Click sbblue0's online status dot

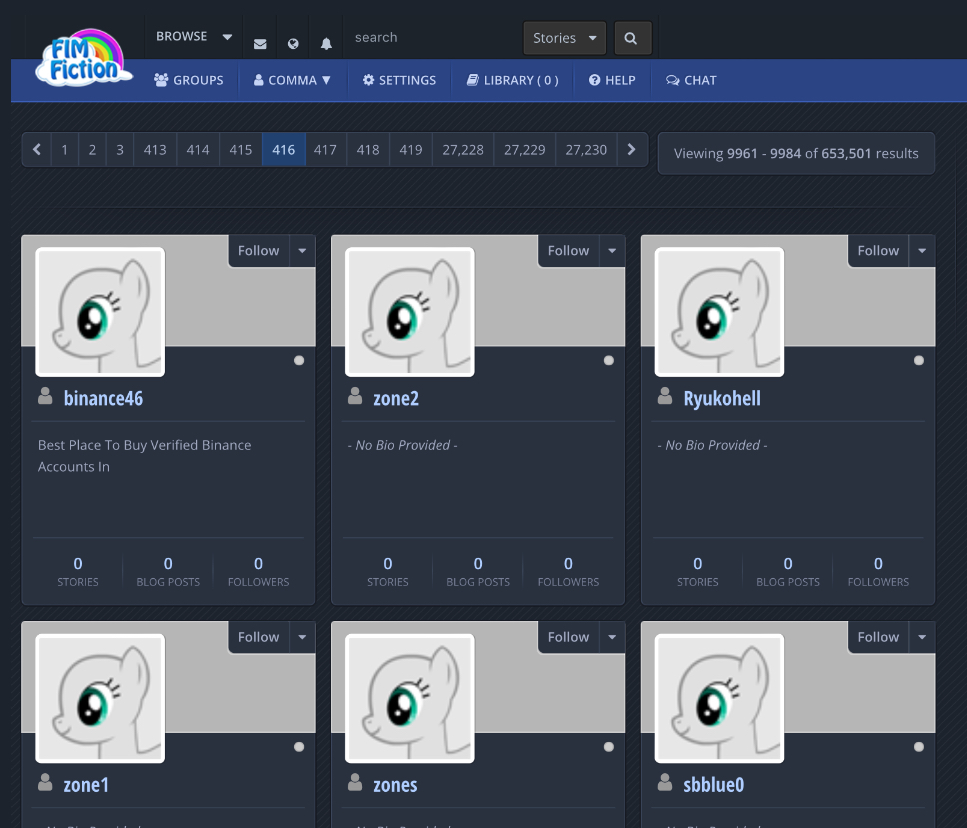coord(919,747)
